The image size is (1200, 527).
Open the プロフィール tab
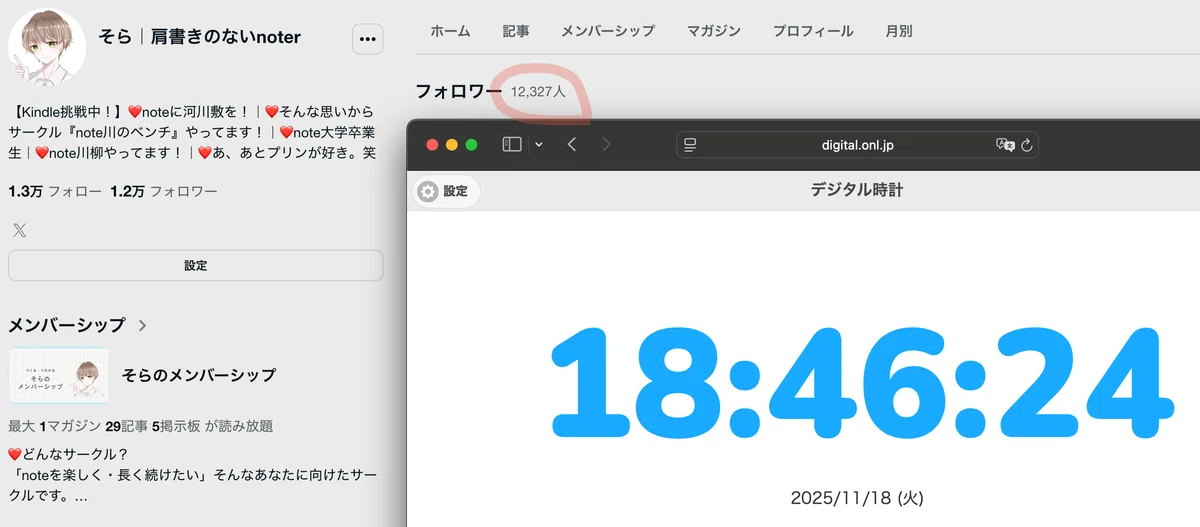[813, 31]
